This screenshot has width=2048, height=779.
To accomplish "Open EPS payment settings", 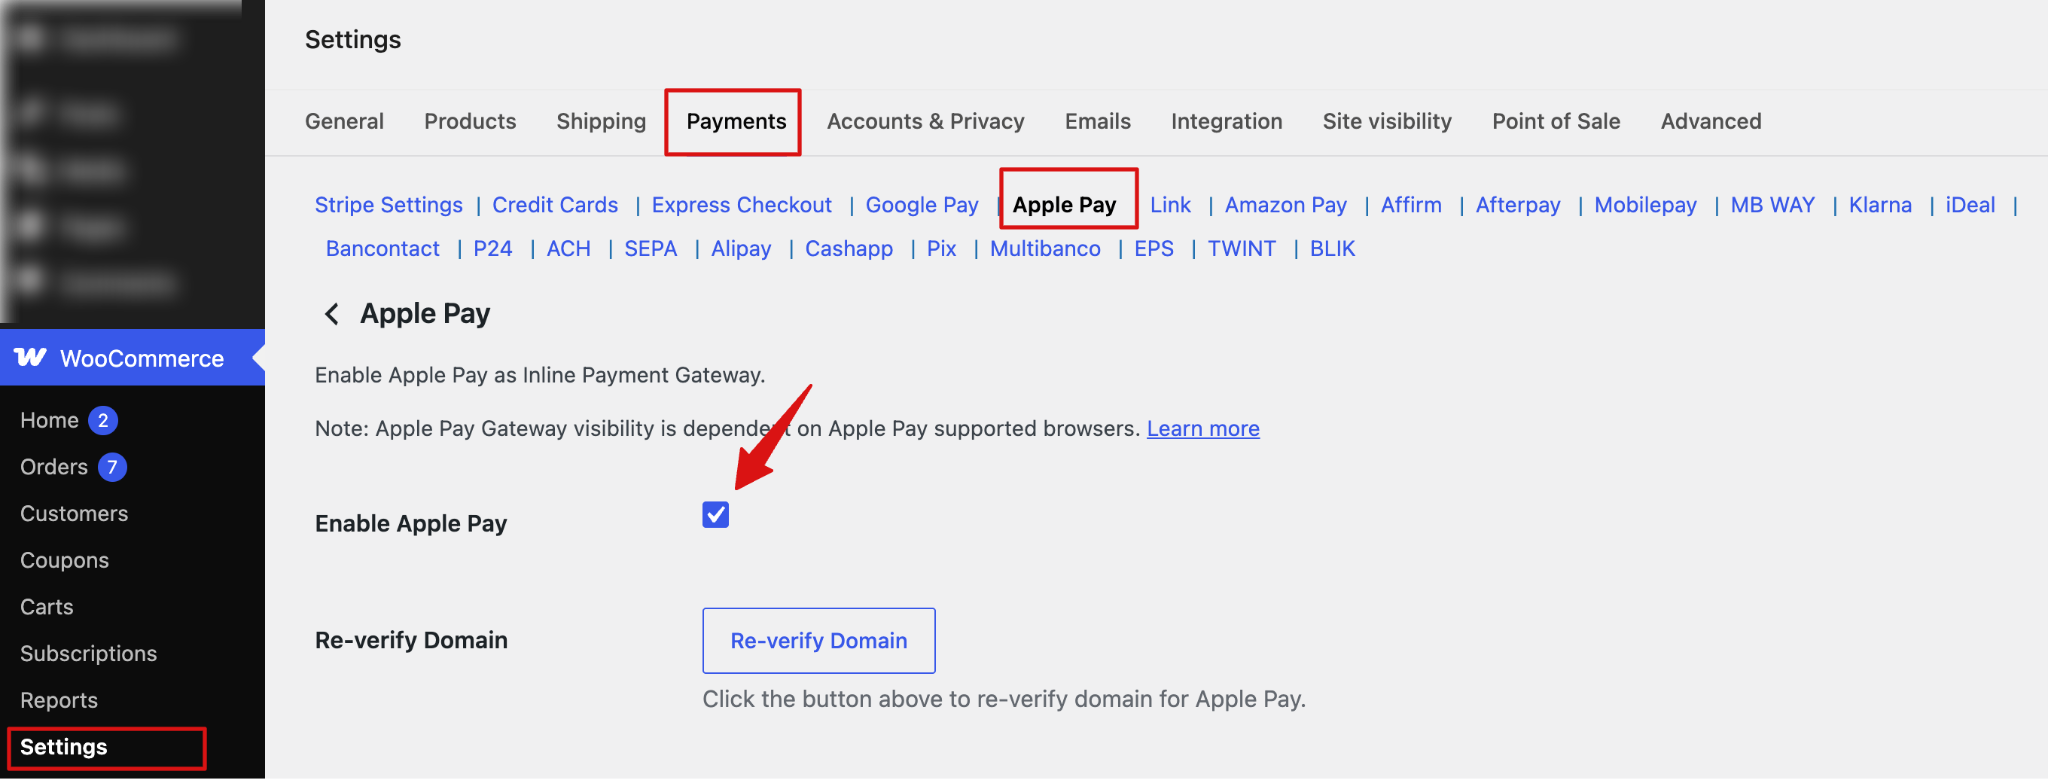I will pos(1154,249).
